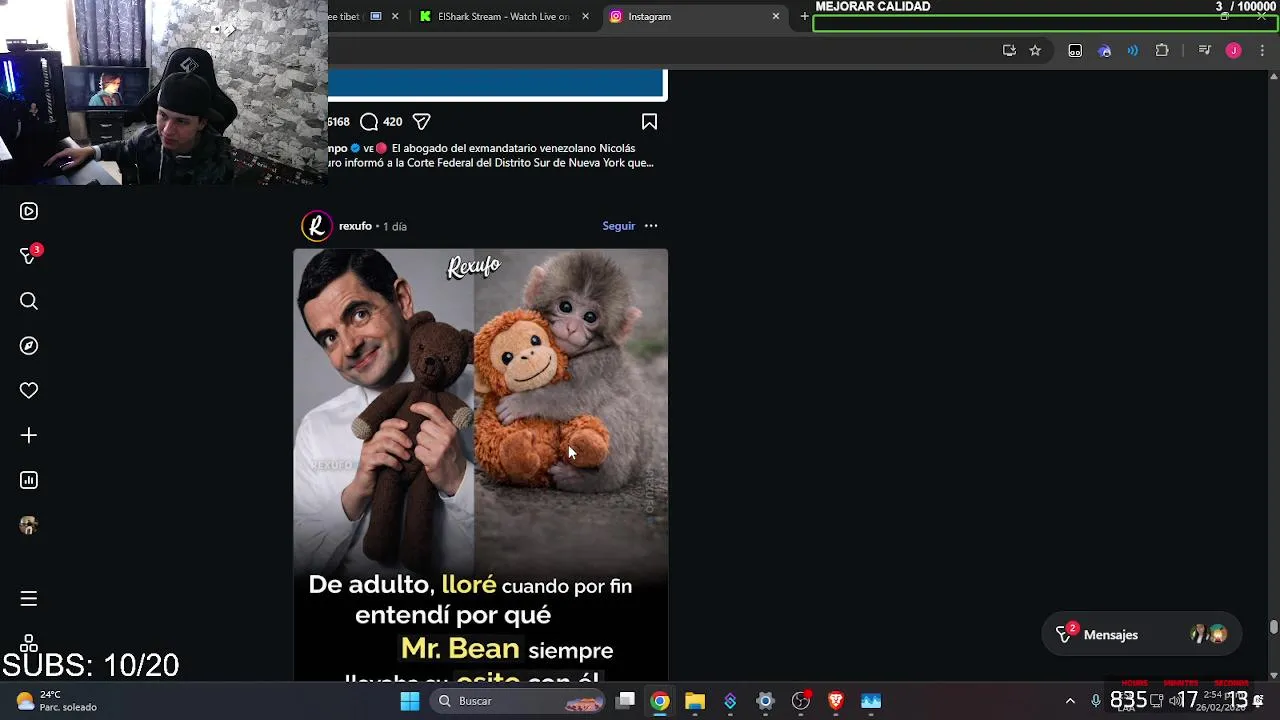Open the Task View taskbar icon
This screenshot has width=1280, height=720.
pyautogui.click(x=625, y=701)
